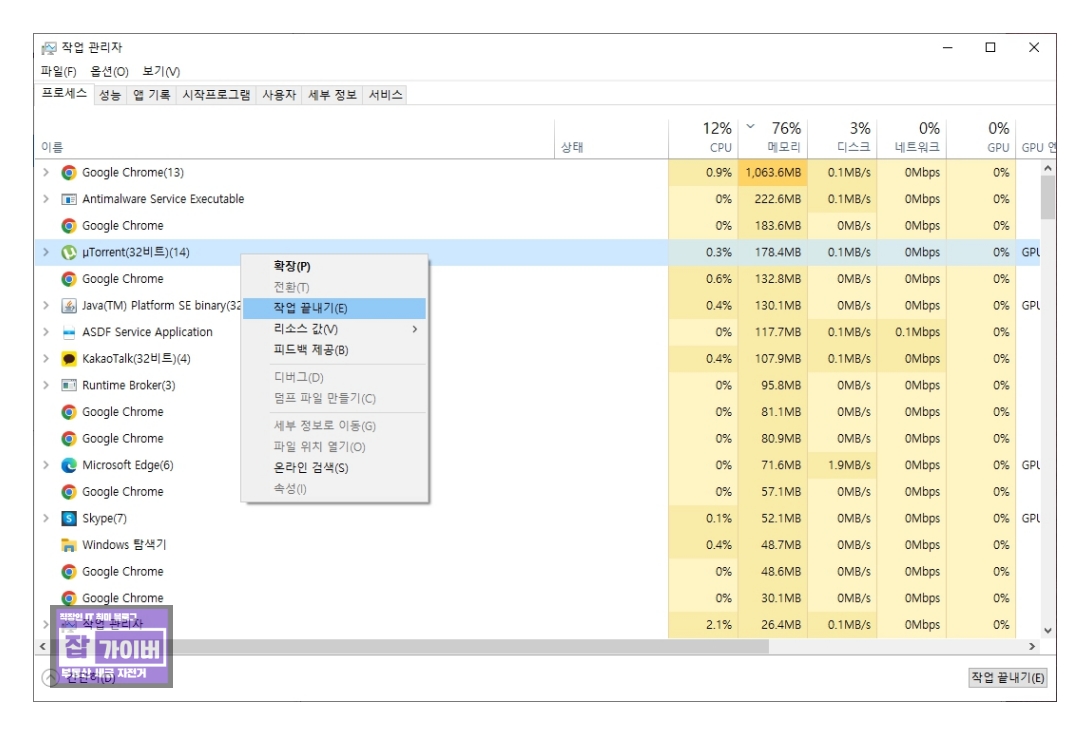Open the 보기(V) menu
Viewport: 1090px width, 735px height.
point(161,71)
